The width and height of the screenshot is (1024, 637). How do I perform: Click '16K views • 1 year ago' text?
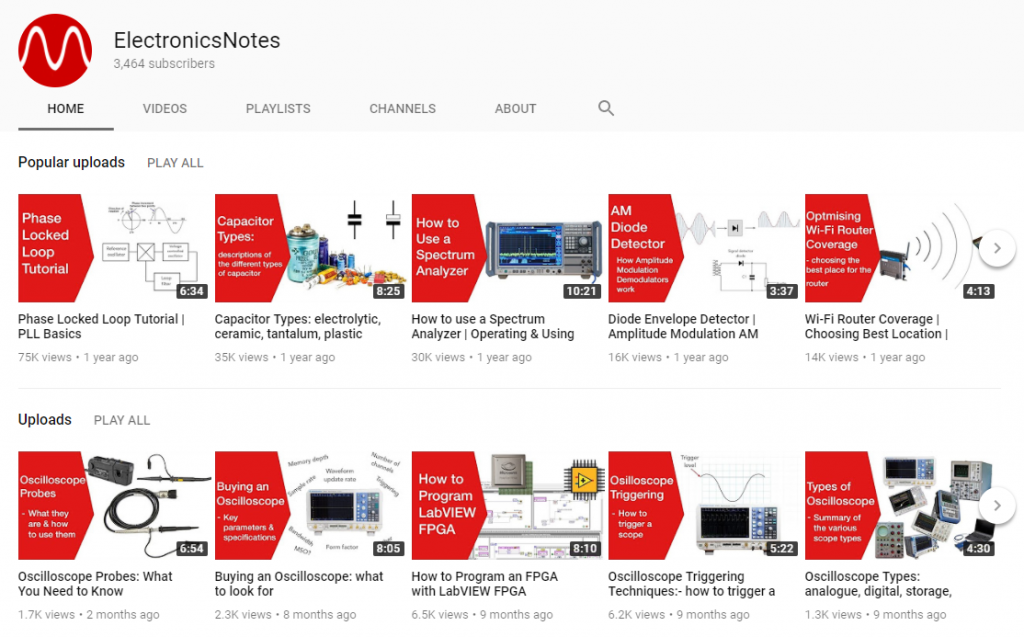coord(668,357)
